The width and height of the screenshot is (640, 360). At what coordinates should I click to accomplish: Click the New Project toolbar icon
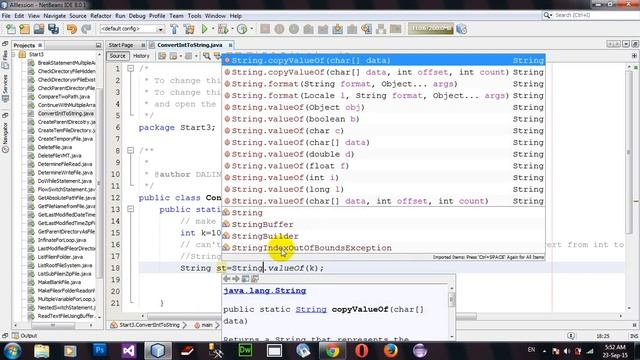24,29
